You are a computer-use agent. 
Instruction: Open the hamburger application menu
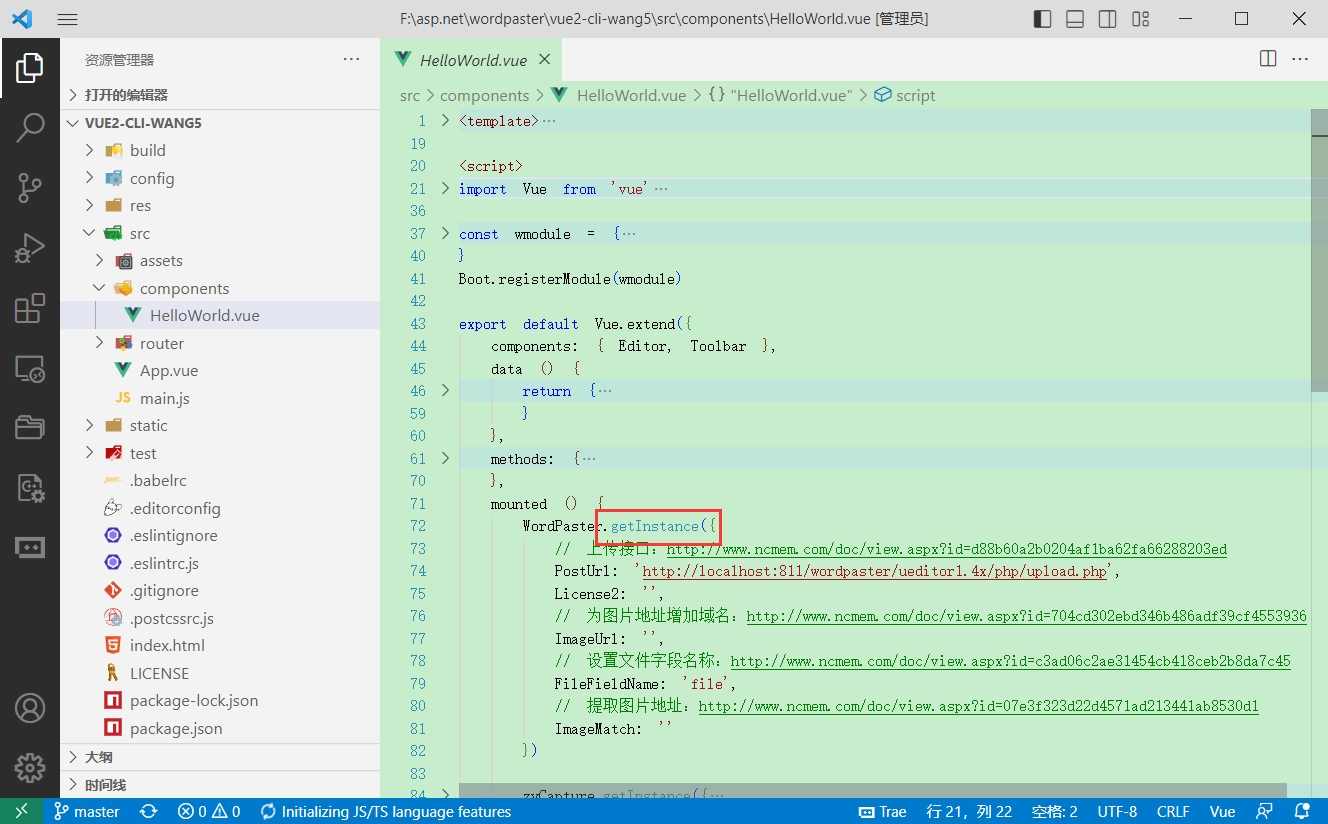(67, 19)
